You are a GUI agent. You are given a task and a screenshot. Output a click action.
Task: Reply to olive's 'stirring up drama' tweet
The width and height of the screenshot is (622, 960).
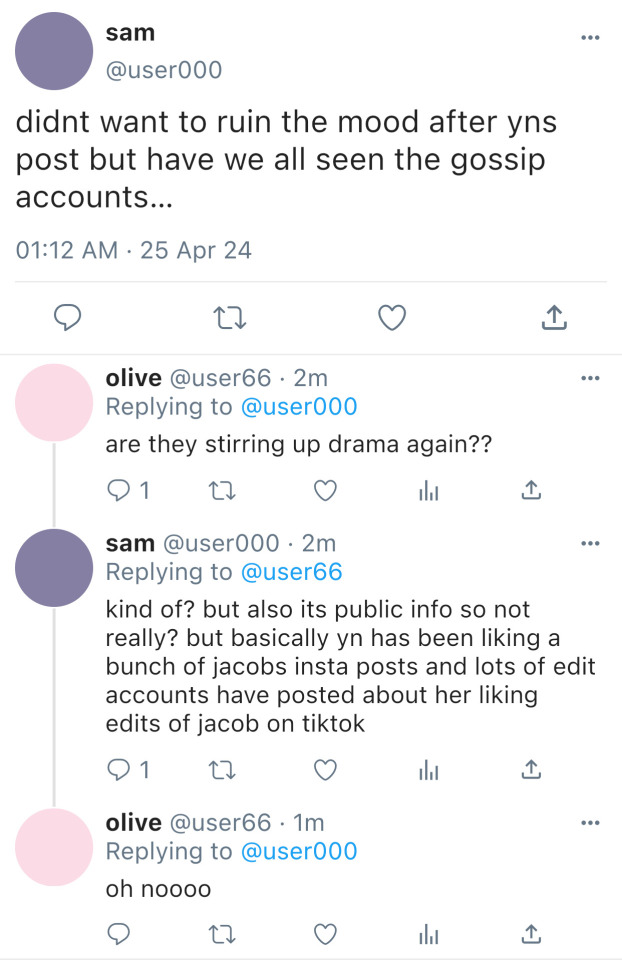tap(119, 491)
